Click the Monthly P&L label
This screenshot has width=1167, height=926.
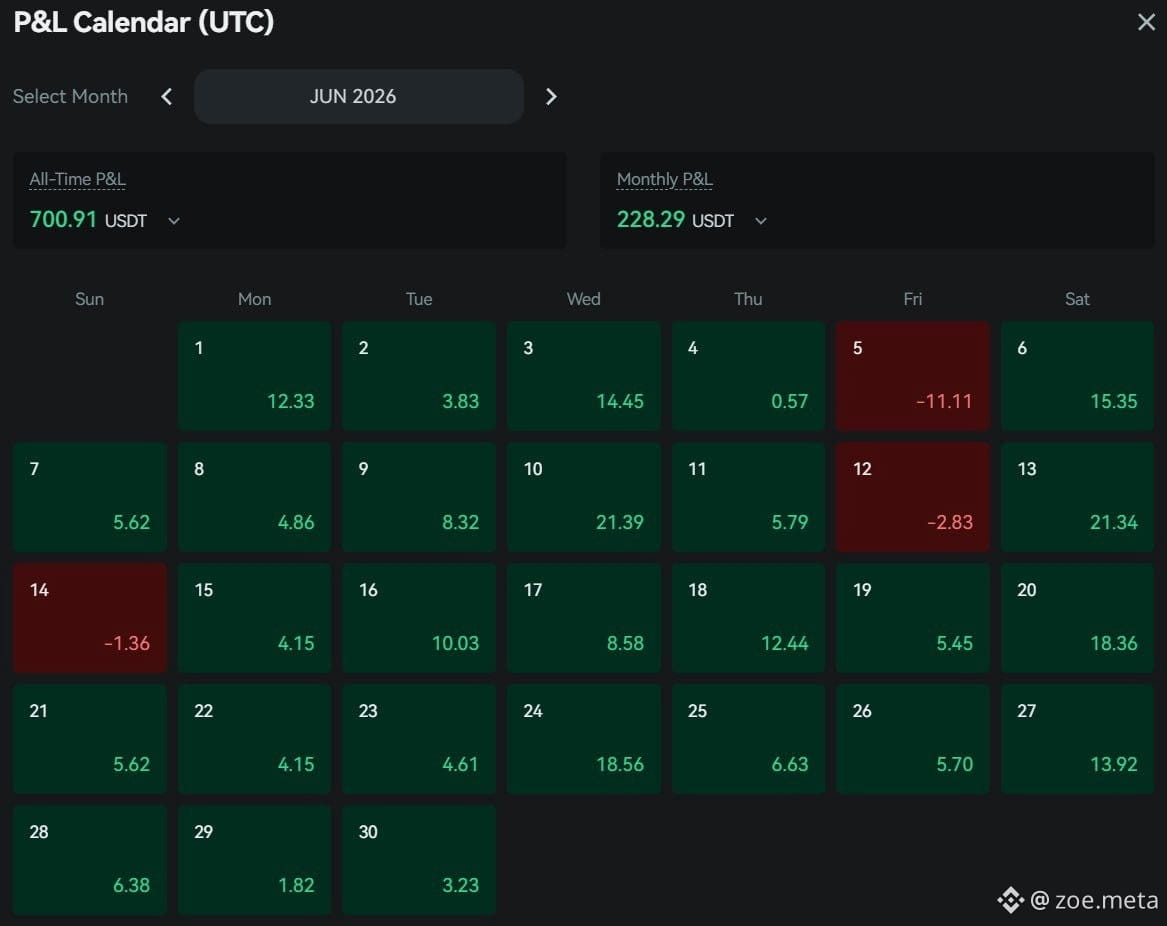665,179
